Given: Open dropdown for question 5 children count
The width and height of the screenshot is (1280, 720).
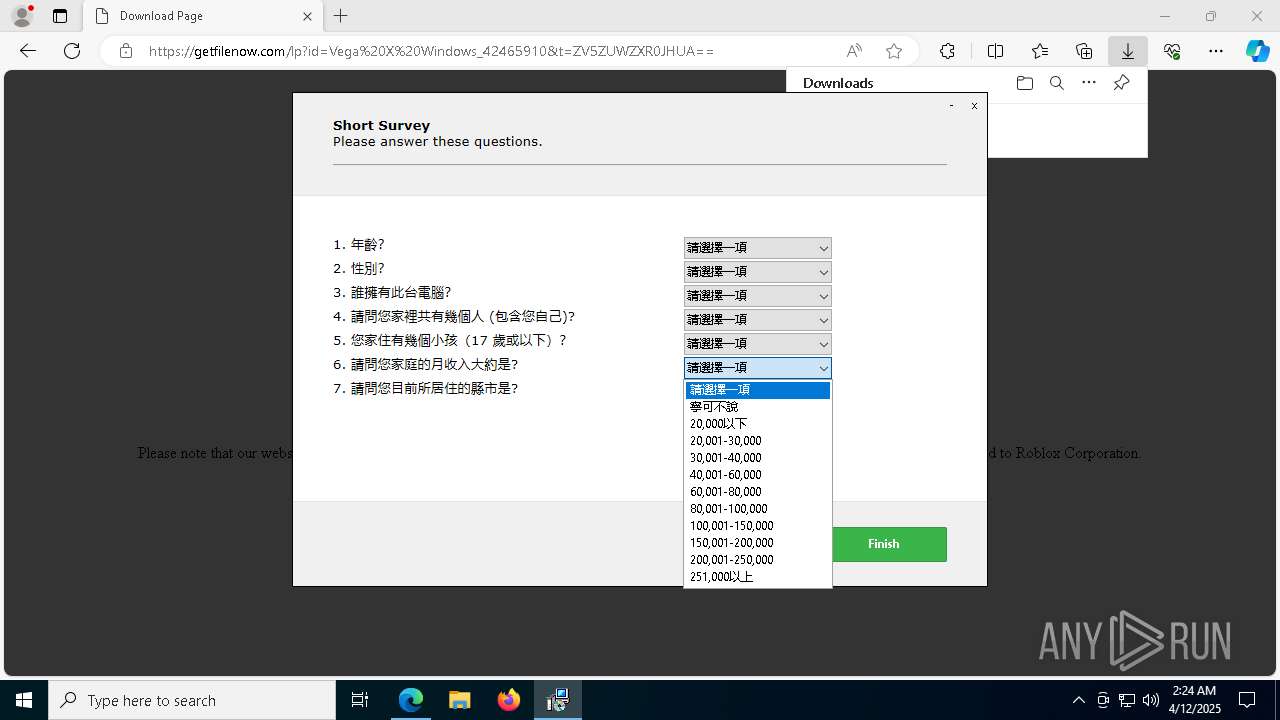Looking at the screenshot, I should 758,344.
